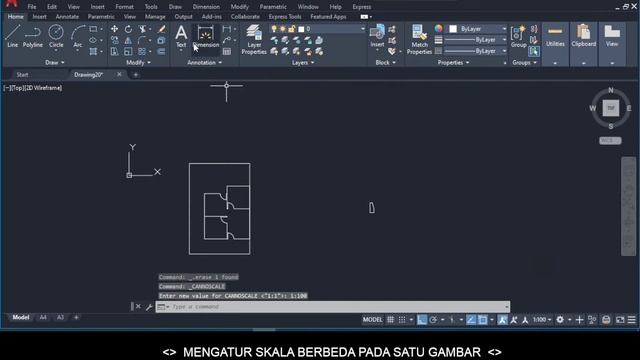Open the Clipboard panel button
This screenshot has height=360, width=640.
coord(584,44)
